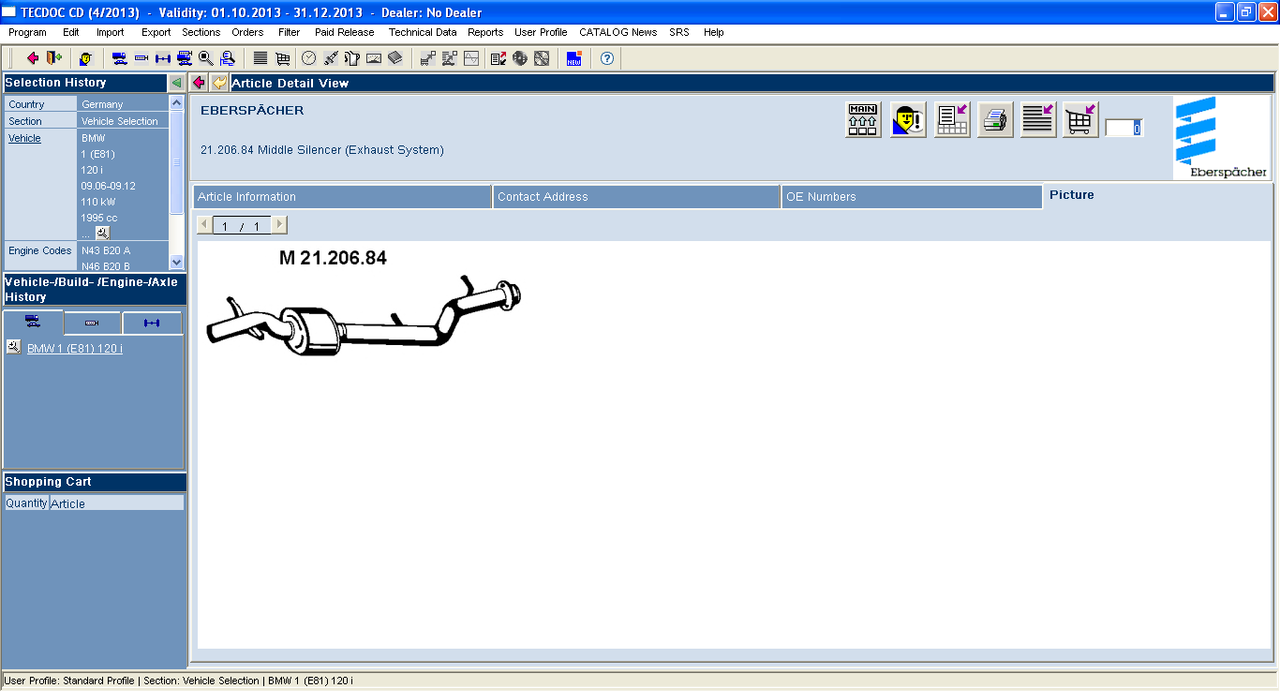Collapse Selection History with green arrow
1280x692 pixels.
[176, 83]
